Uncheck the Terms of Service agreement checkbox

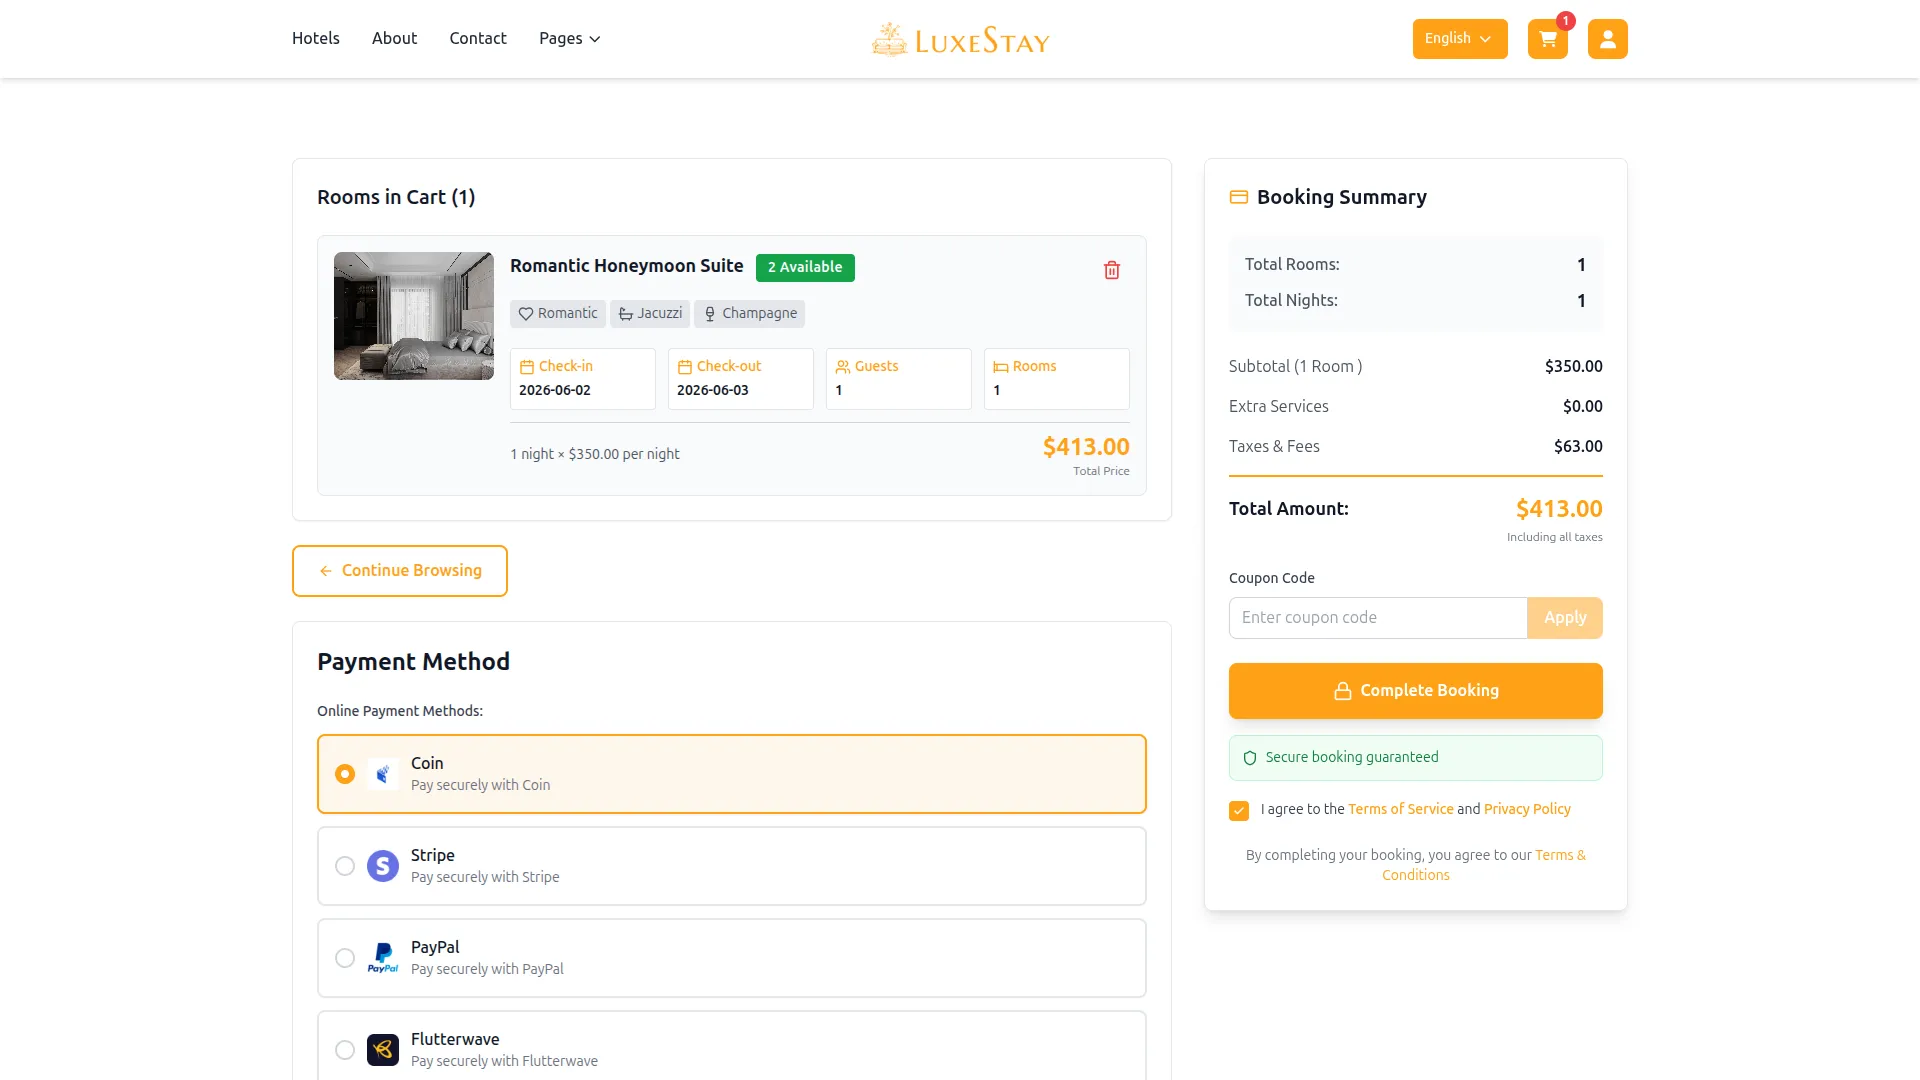coord(1239,810)
